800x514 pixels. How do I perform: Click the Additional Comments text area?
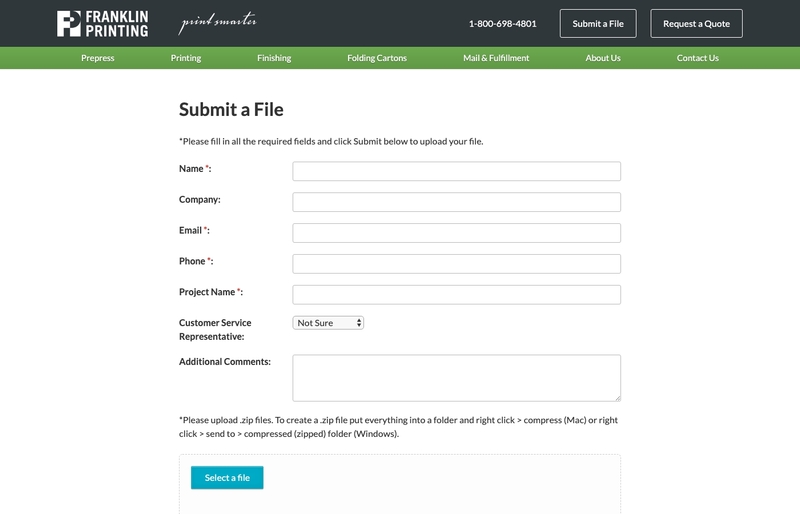457,378
